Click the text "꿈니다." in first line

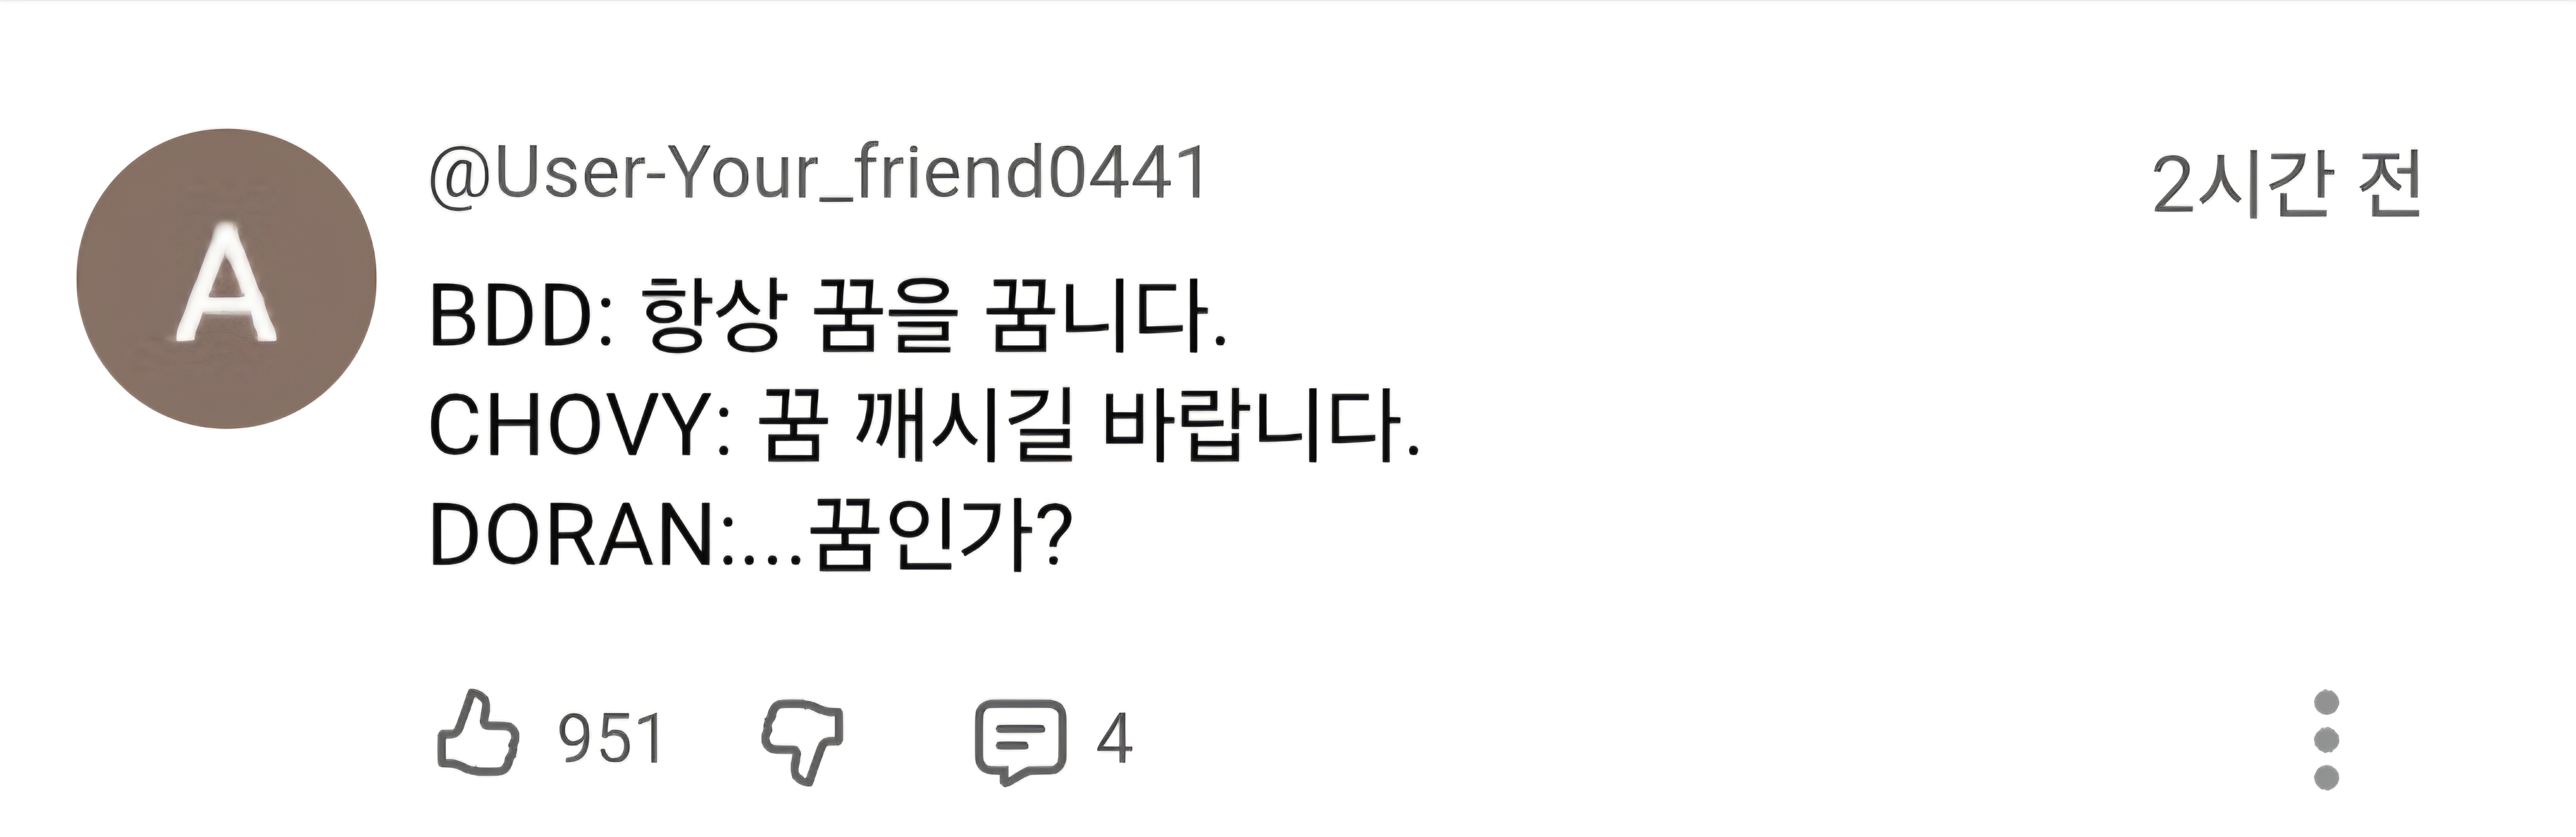click(1106, 318)
